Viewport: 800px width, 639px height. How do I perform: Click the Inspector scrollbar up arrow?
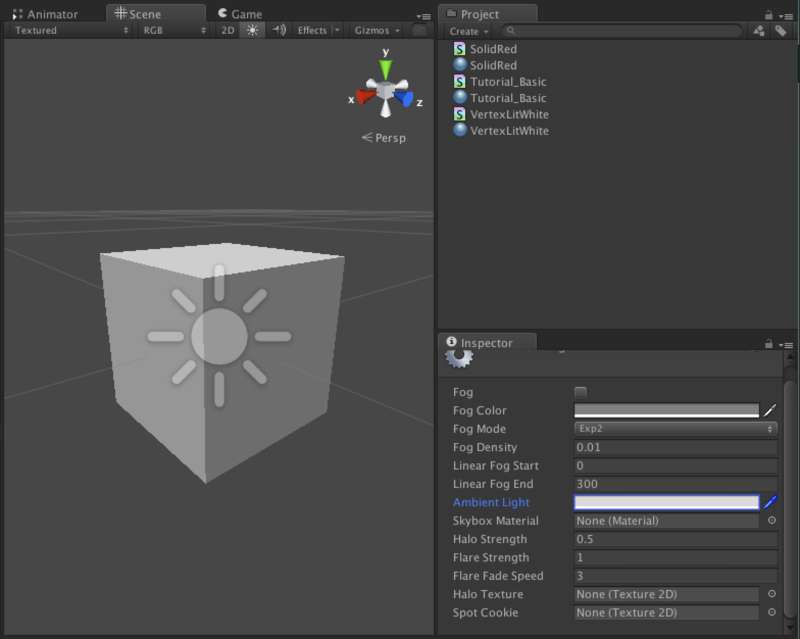point(790,356)
